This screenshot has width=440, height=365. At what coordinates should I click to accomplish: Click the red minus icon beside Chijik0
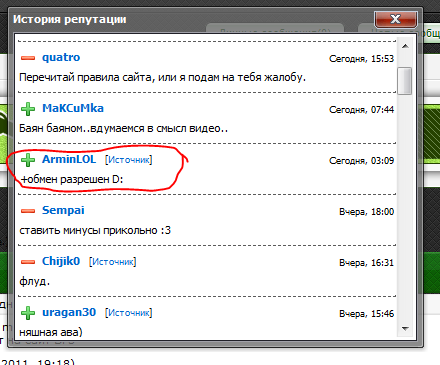pos(28,262)
